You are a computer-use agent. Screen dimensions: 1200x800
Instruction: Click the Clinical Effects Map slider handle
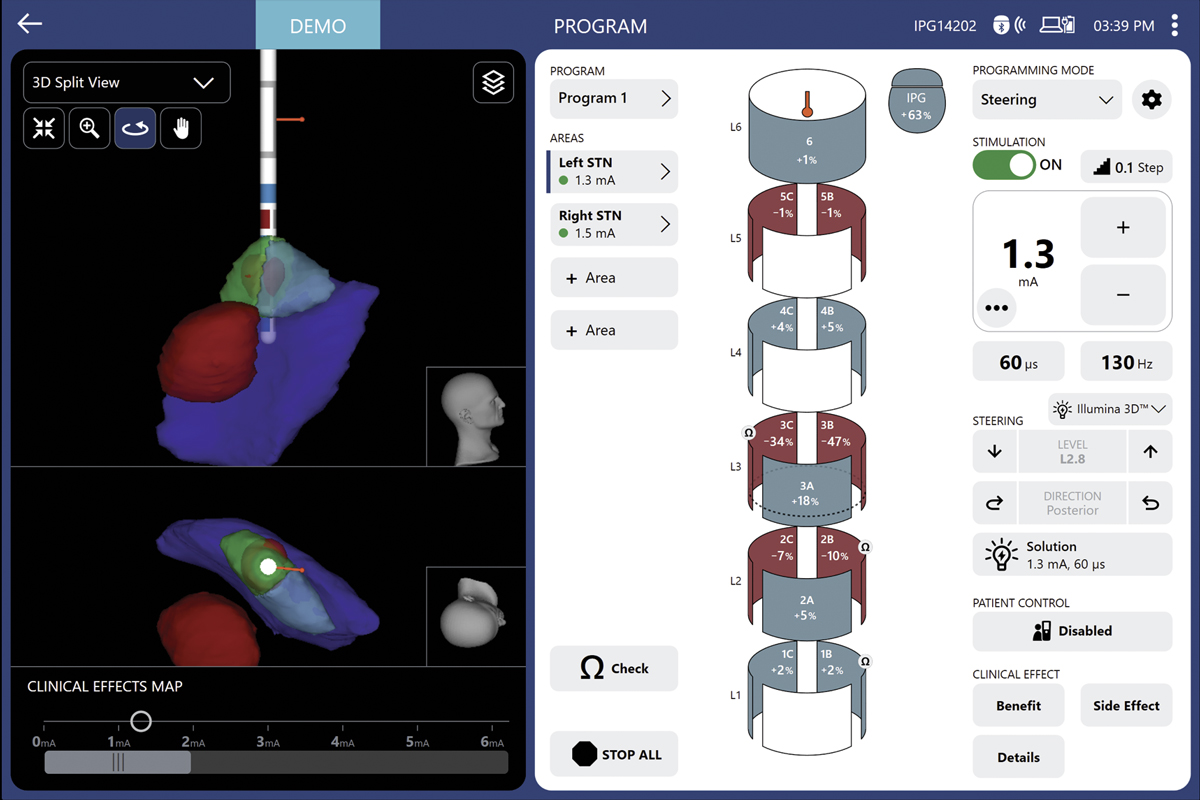[x=141, y=721]
